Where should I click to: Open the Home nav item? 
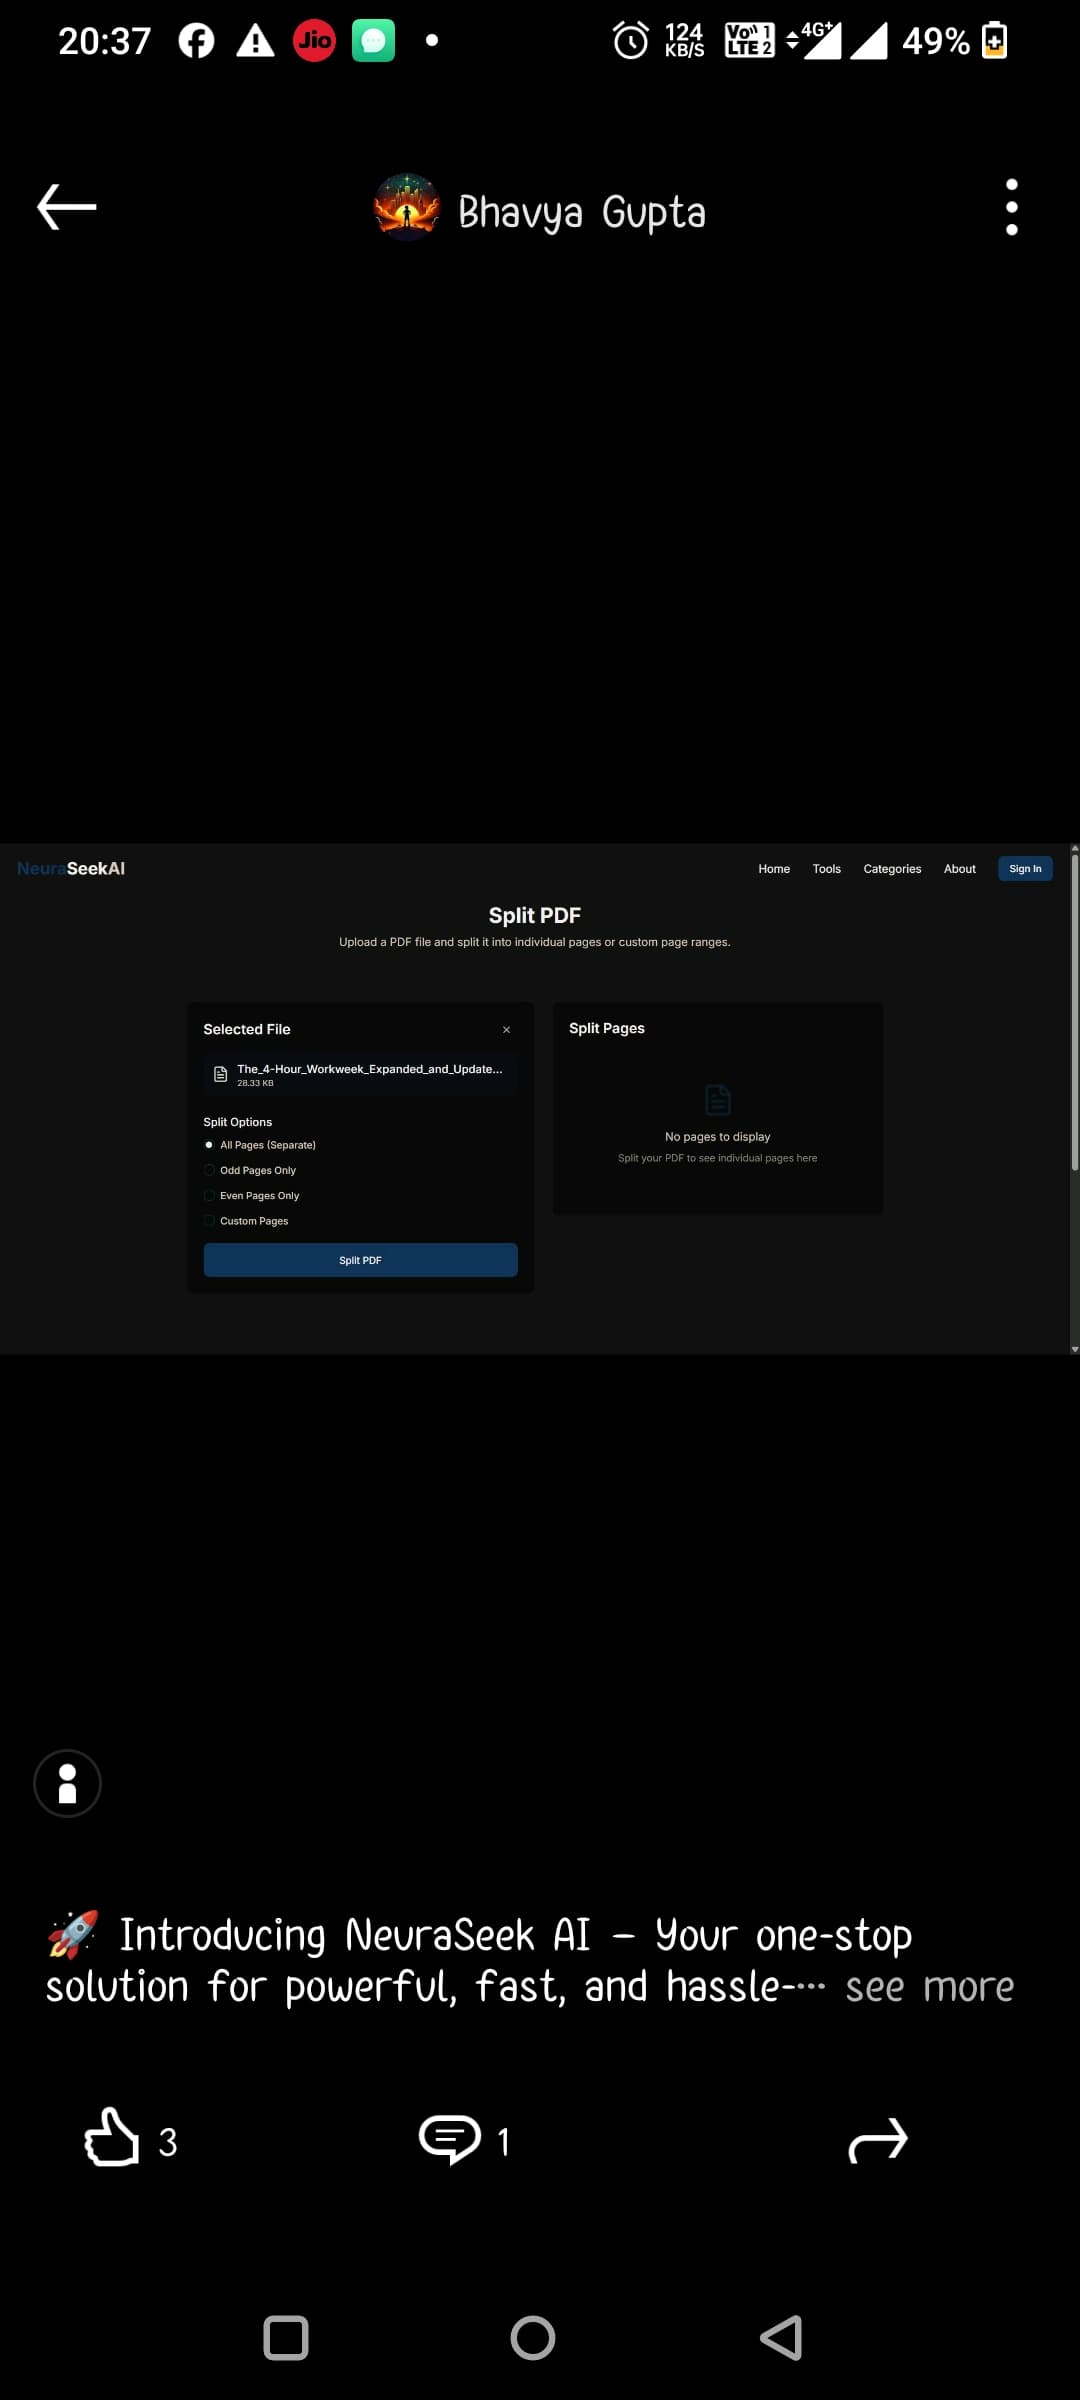pos(774,869)
